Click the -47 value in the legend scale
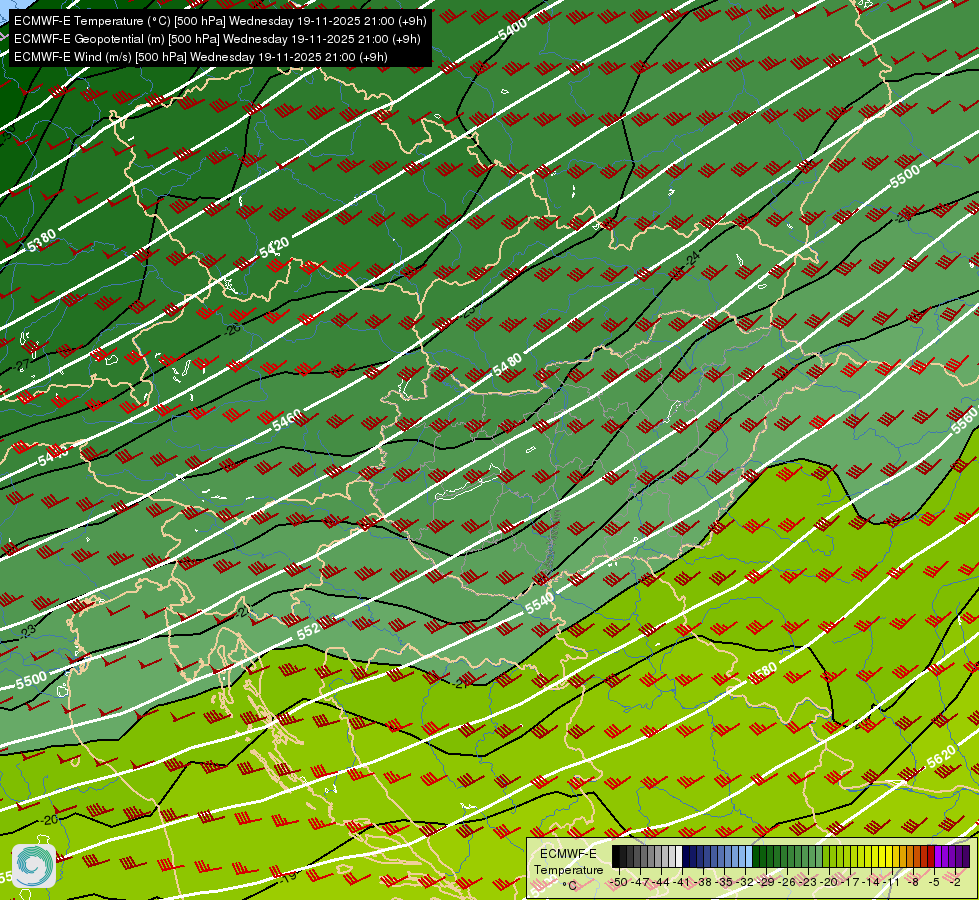Image resolution: width=979 pixels, height=900 pixels. (641, 882)
